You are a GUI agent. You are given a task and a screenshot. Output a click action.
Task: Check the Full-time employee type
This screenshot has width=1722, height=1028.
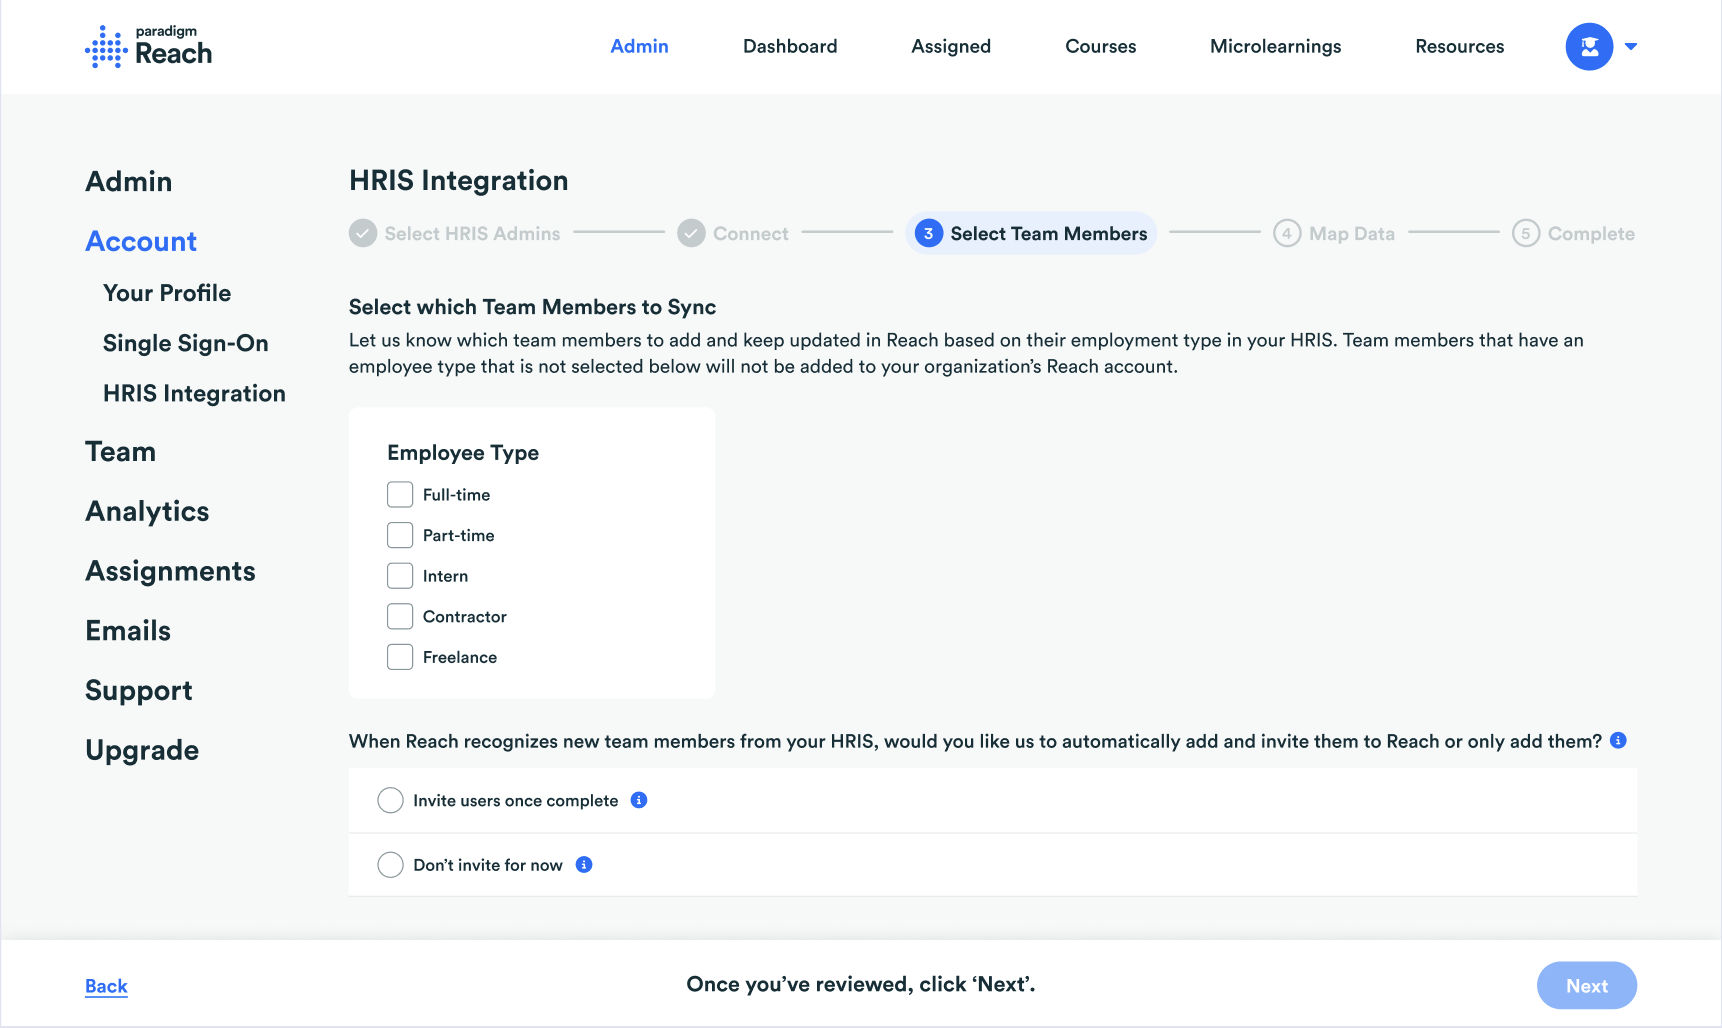pyautogui.click(x=400, y=495)
